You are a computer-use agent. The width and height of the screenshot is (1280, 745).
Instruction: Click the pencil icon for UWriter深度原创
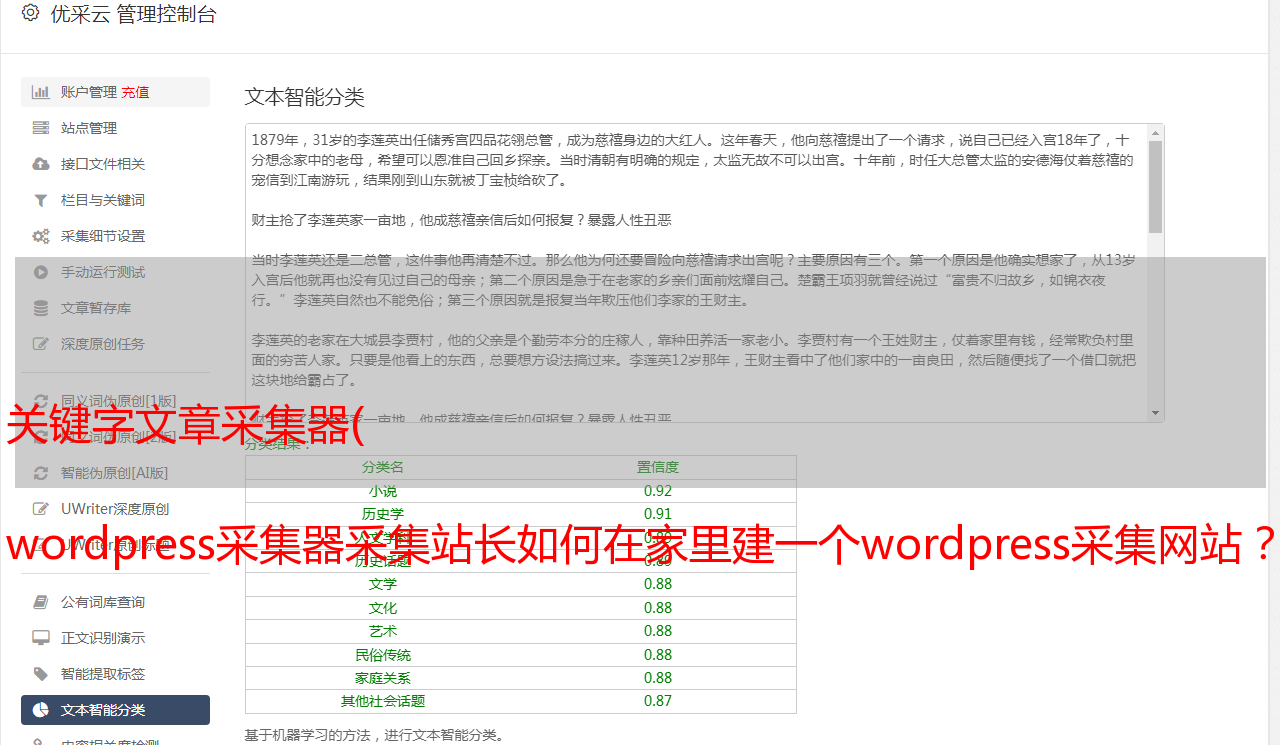pos(41,509)
